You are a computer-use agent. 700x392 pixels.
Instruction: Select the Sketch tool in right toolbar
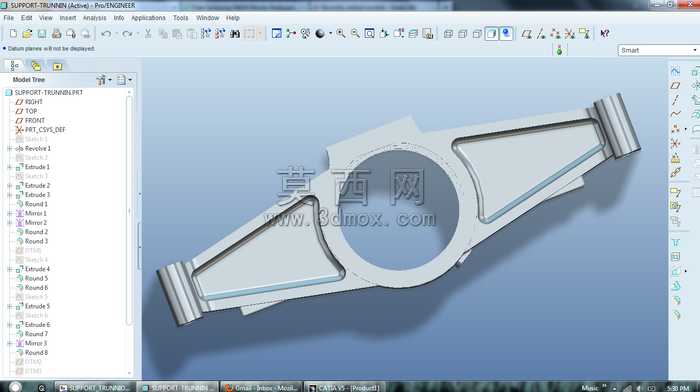675,71
